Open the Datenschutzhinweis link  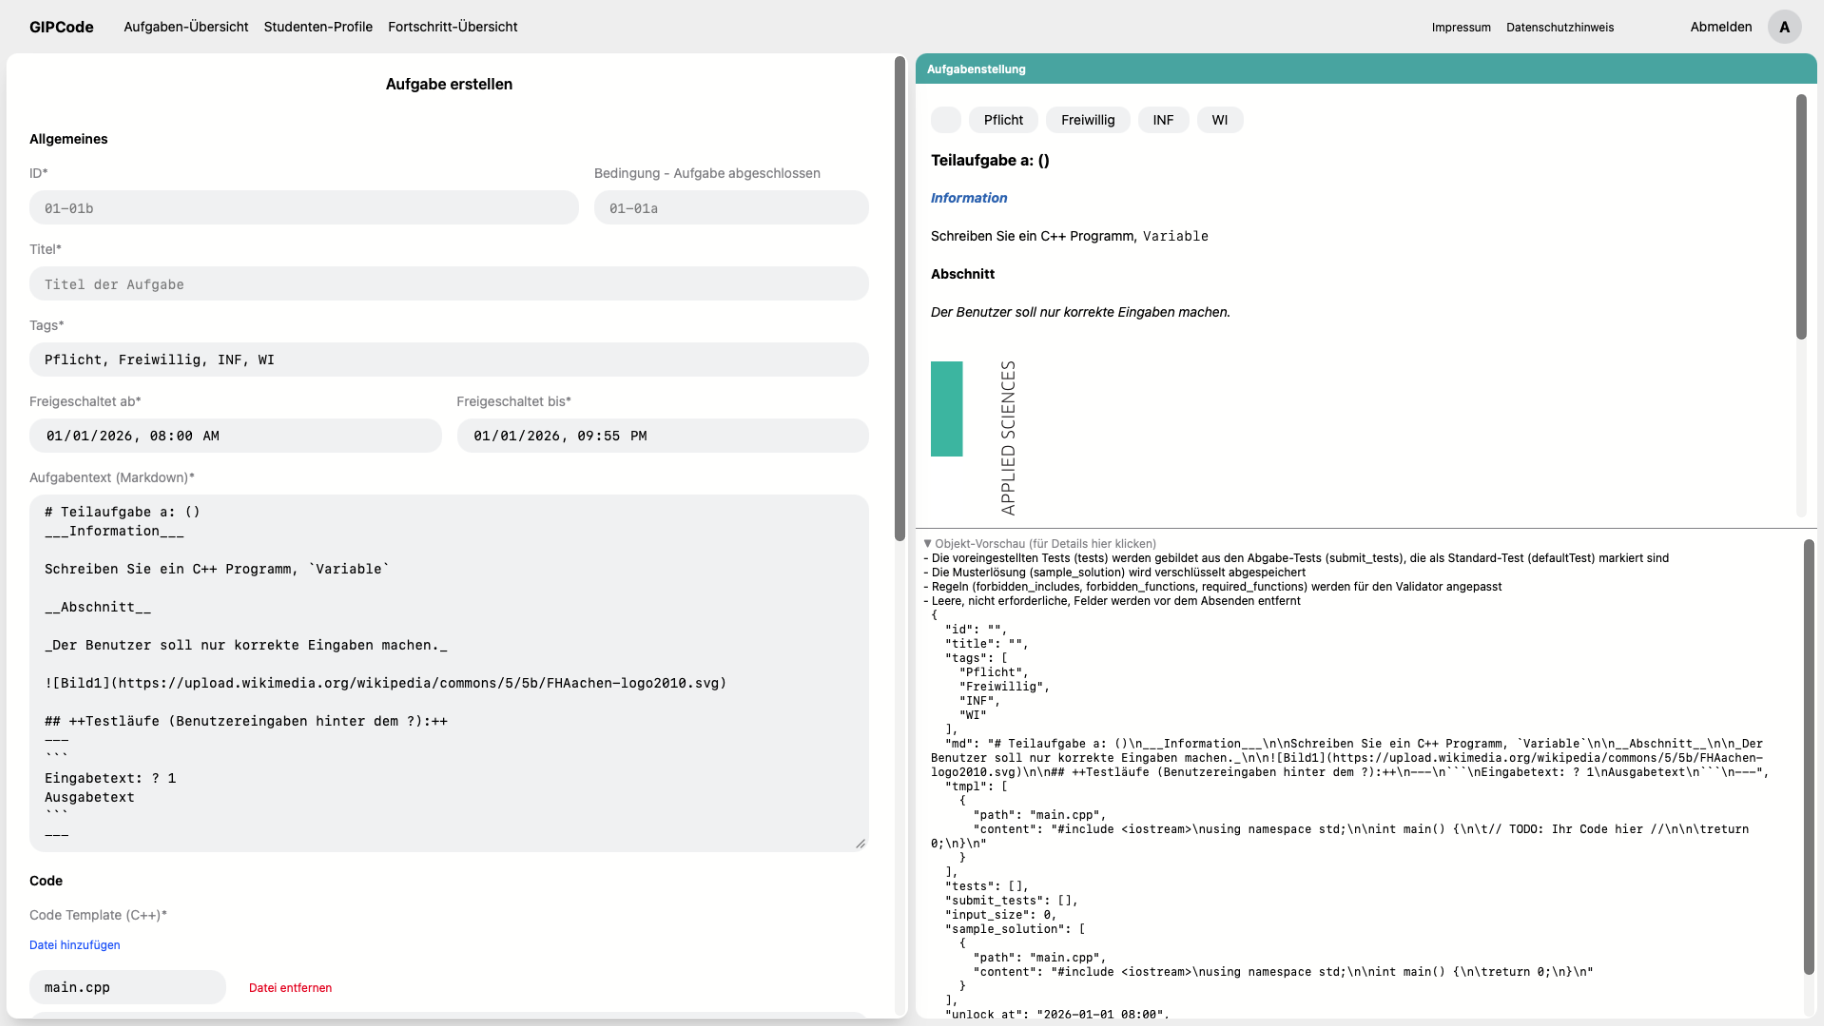click(x=1560, y=28)
